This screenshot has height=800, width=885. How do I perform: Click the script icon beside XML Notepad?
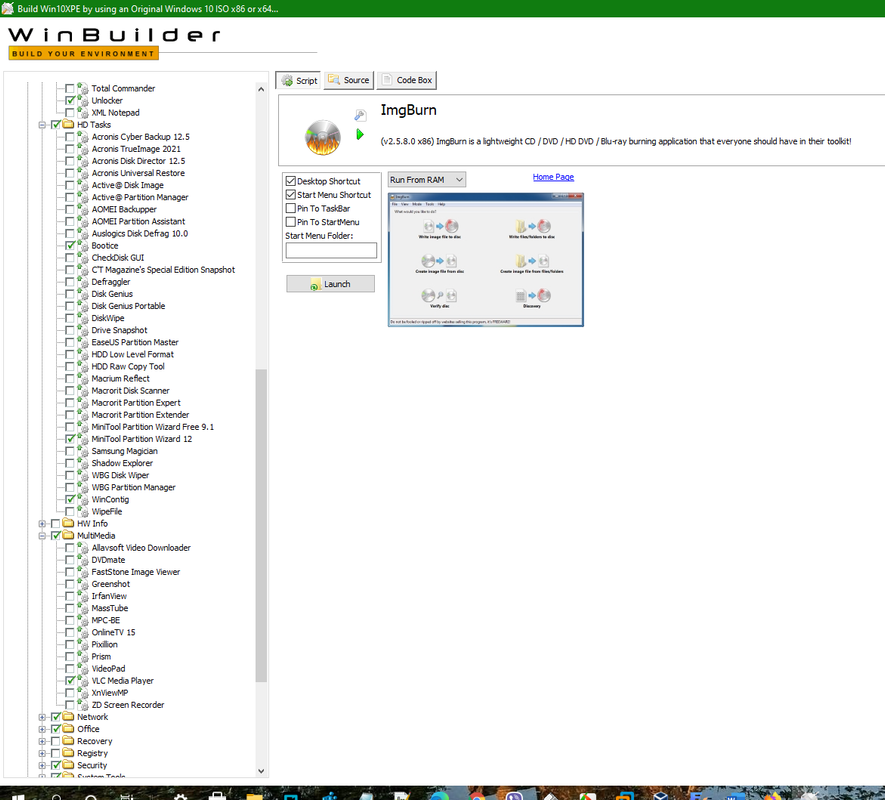point(83,112)
